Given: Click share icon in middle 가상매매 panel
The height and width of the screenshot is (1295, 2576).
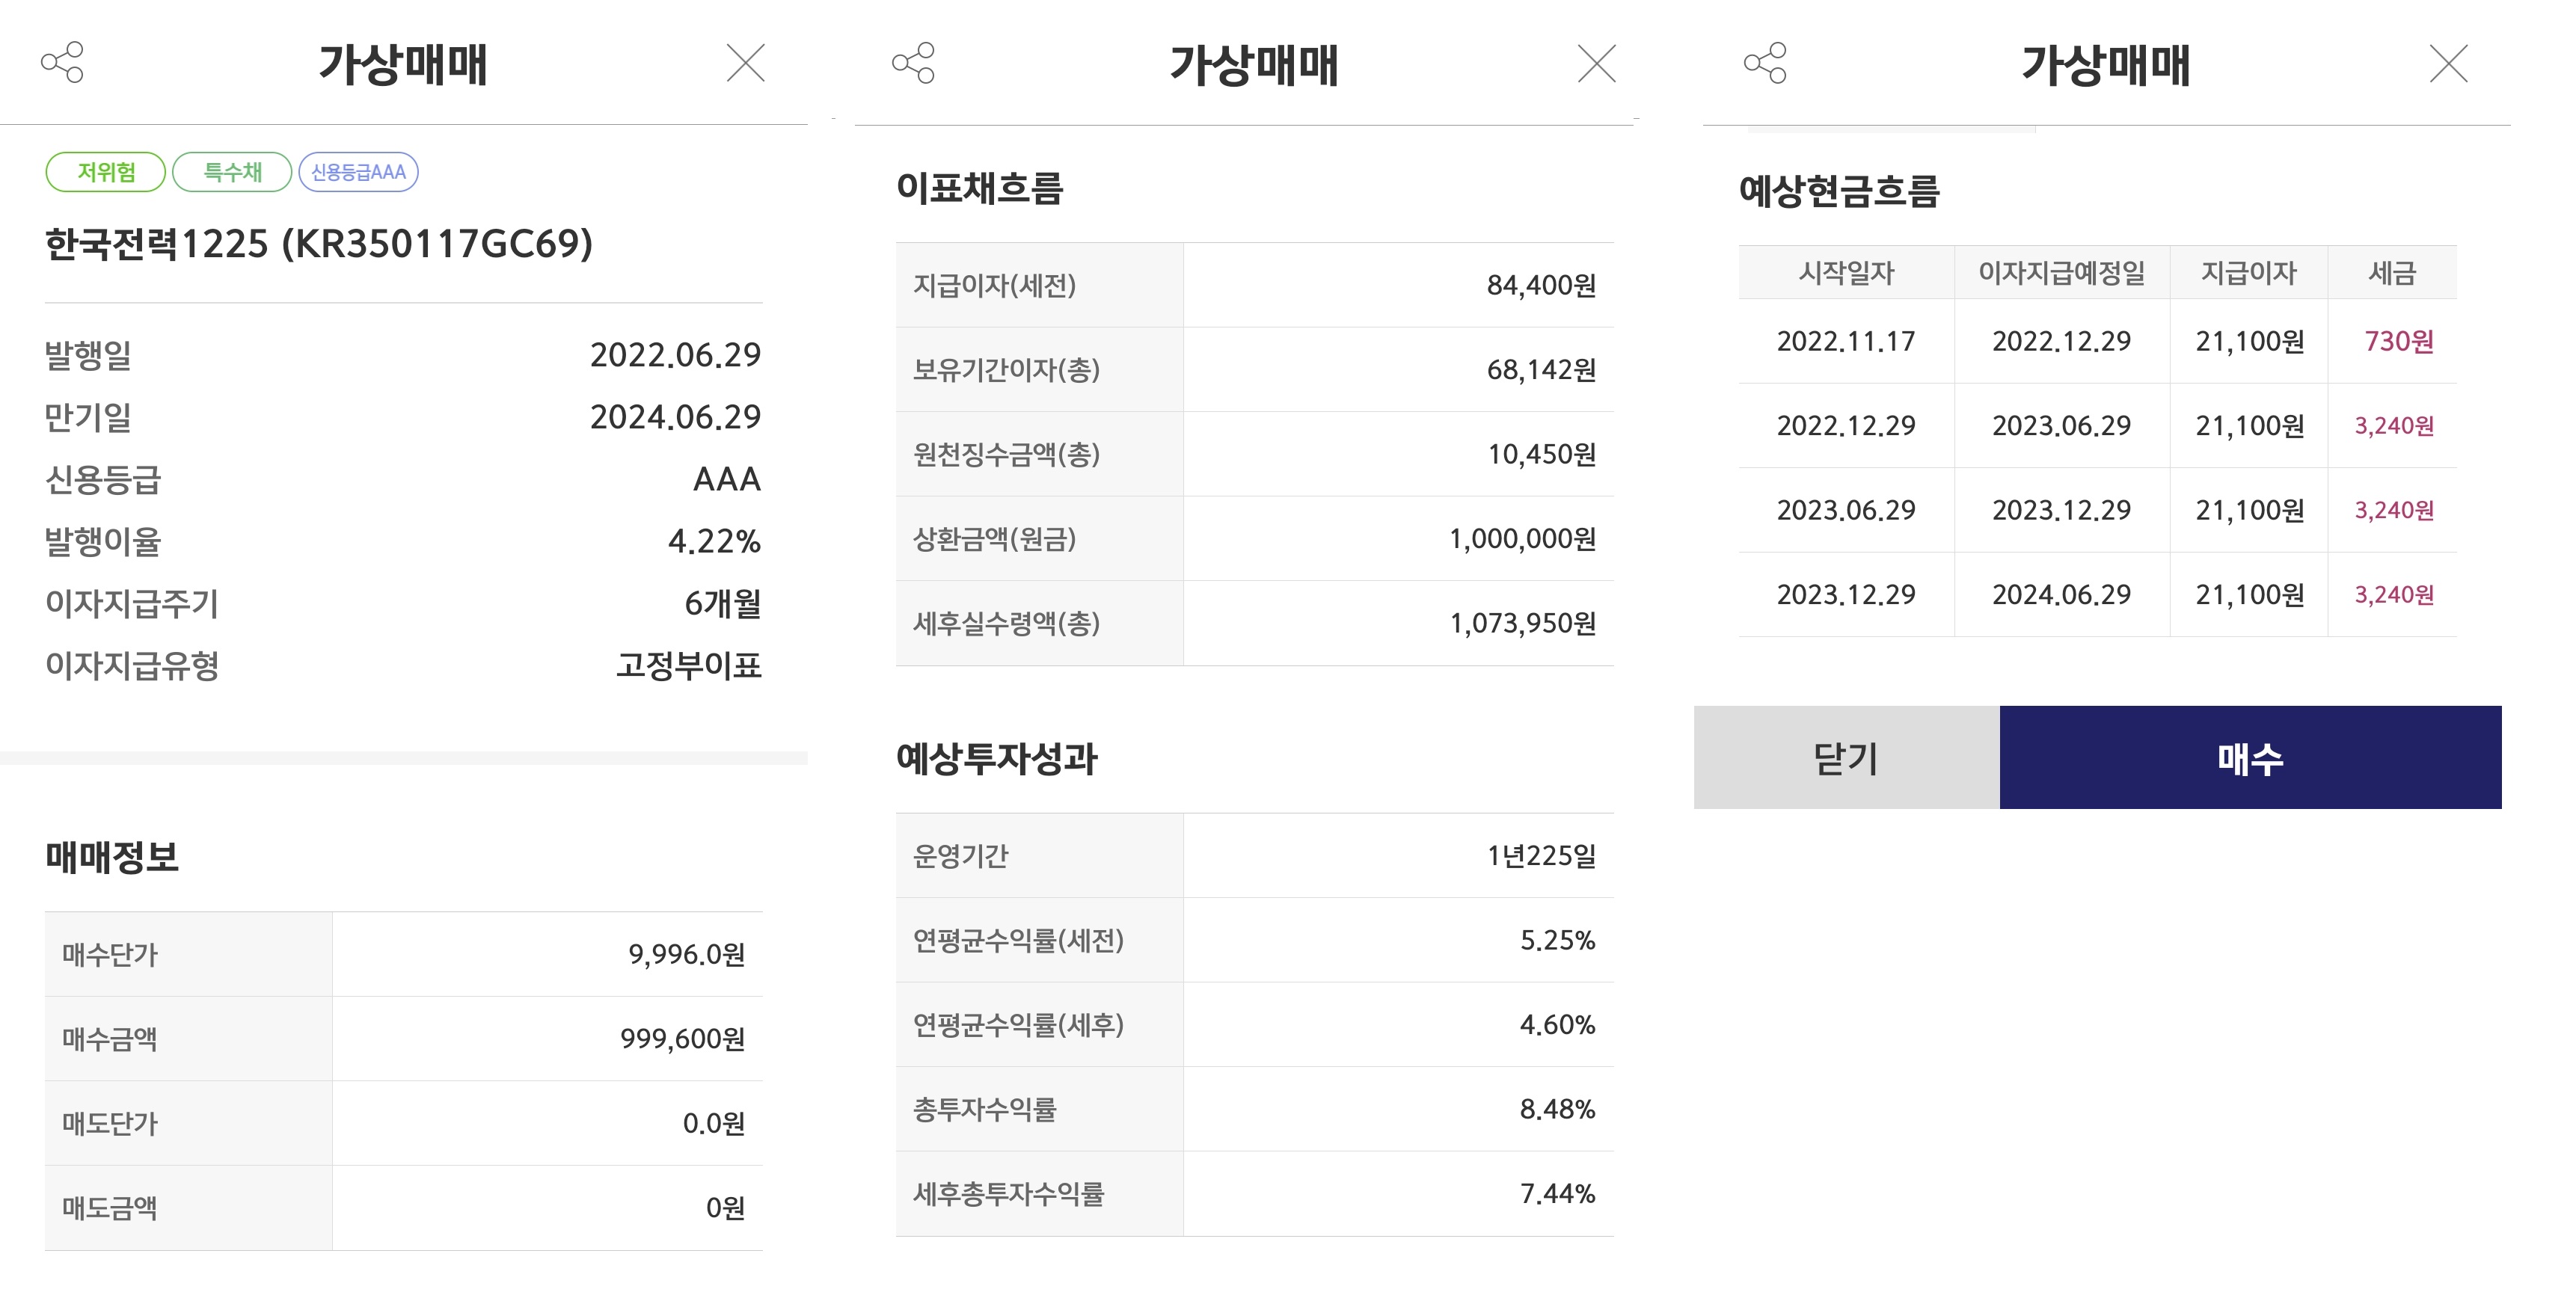Looking at the screenshot, I should click(x=913, y=63).
